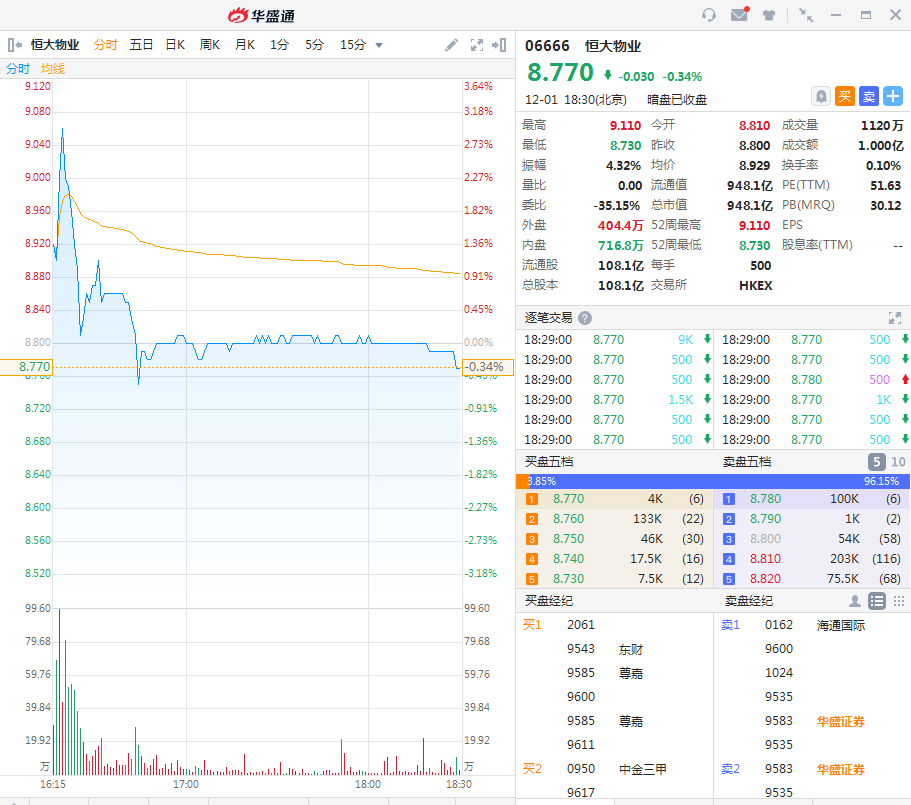Screen dimensions: 911x805
Task: Click the stock code 06666
Action: pyautogui.click(x=547, y=46)
